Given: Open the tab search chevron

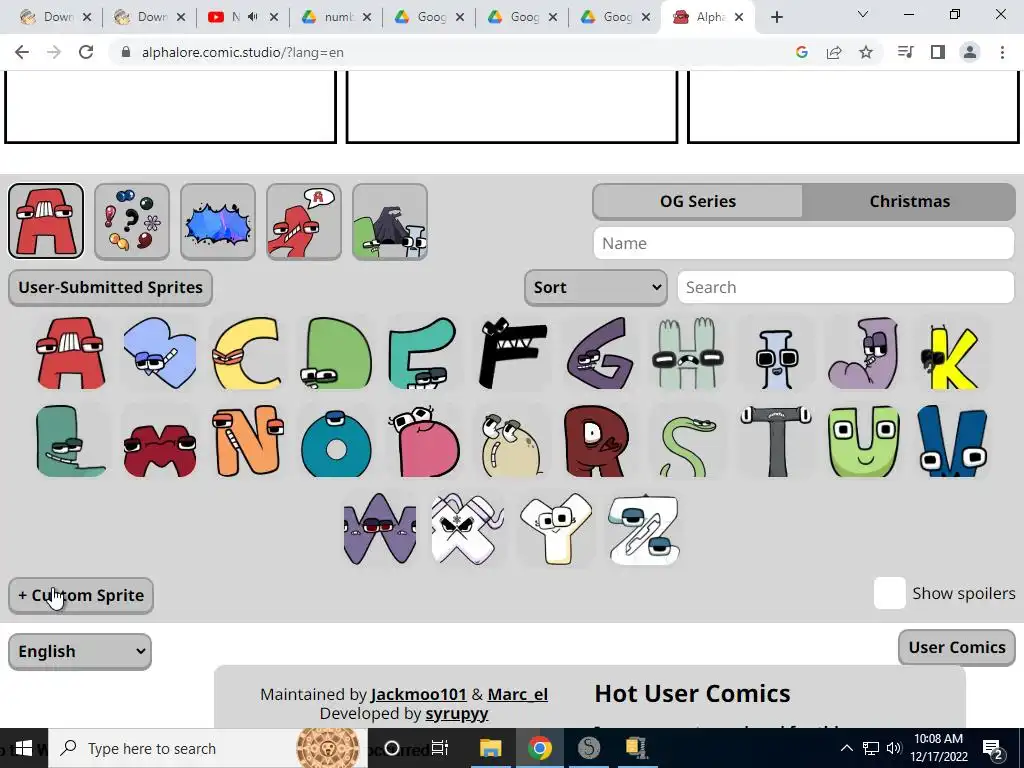Looking at the screenshot, I should (x=863, y=14).
